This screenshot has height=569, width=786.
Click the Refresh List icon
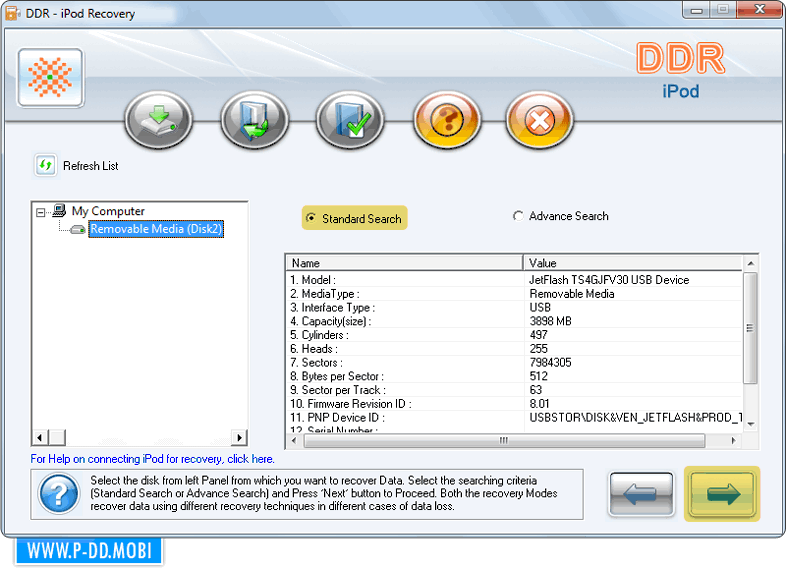tap(46, 165)
